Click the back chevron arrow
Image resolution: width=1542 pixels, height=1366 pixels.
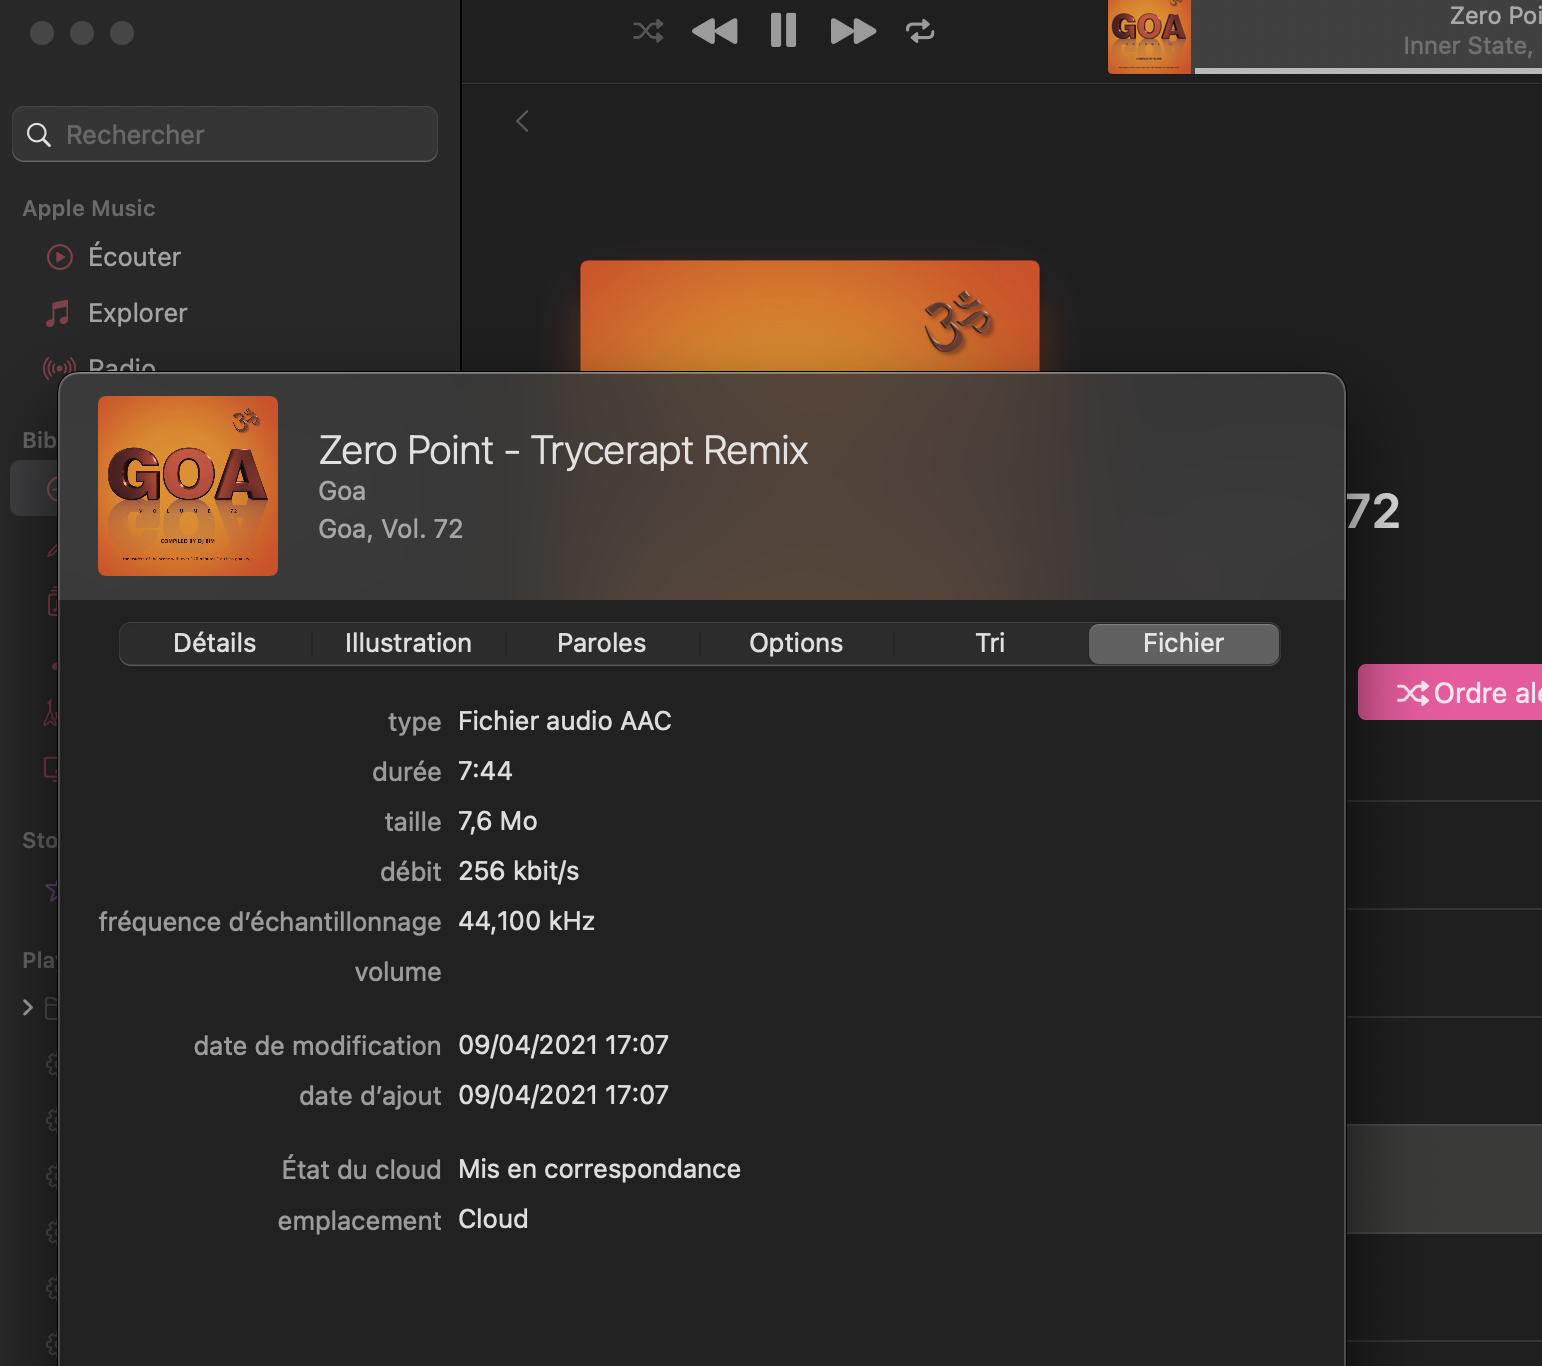[x=522, y=121]
